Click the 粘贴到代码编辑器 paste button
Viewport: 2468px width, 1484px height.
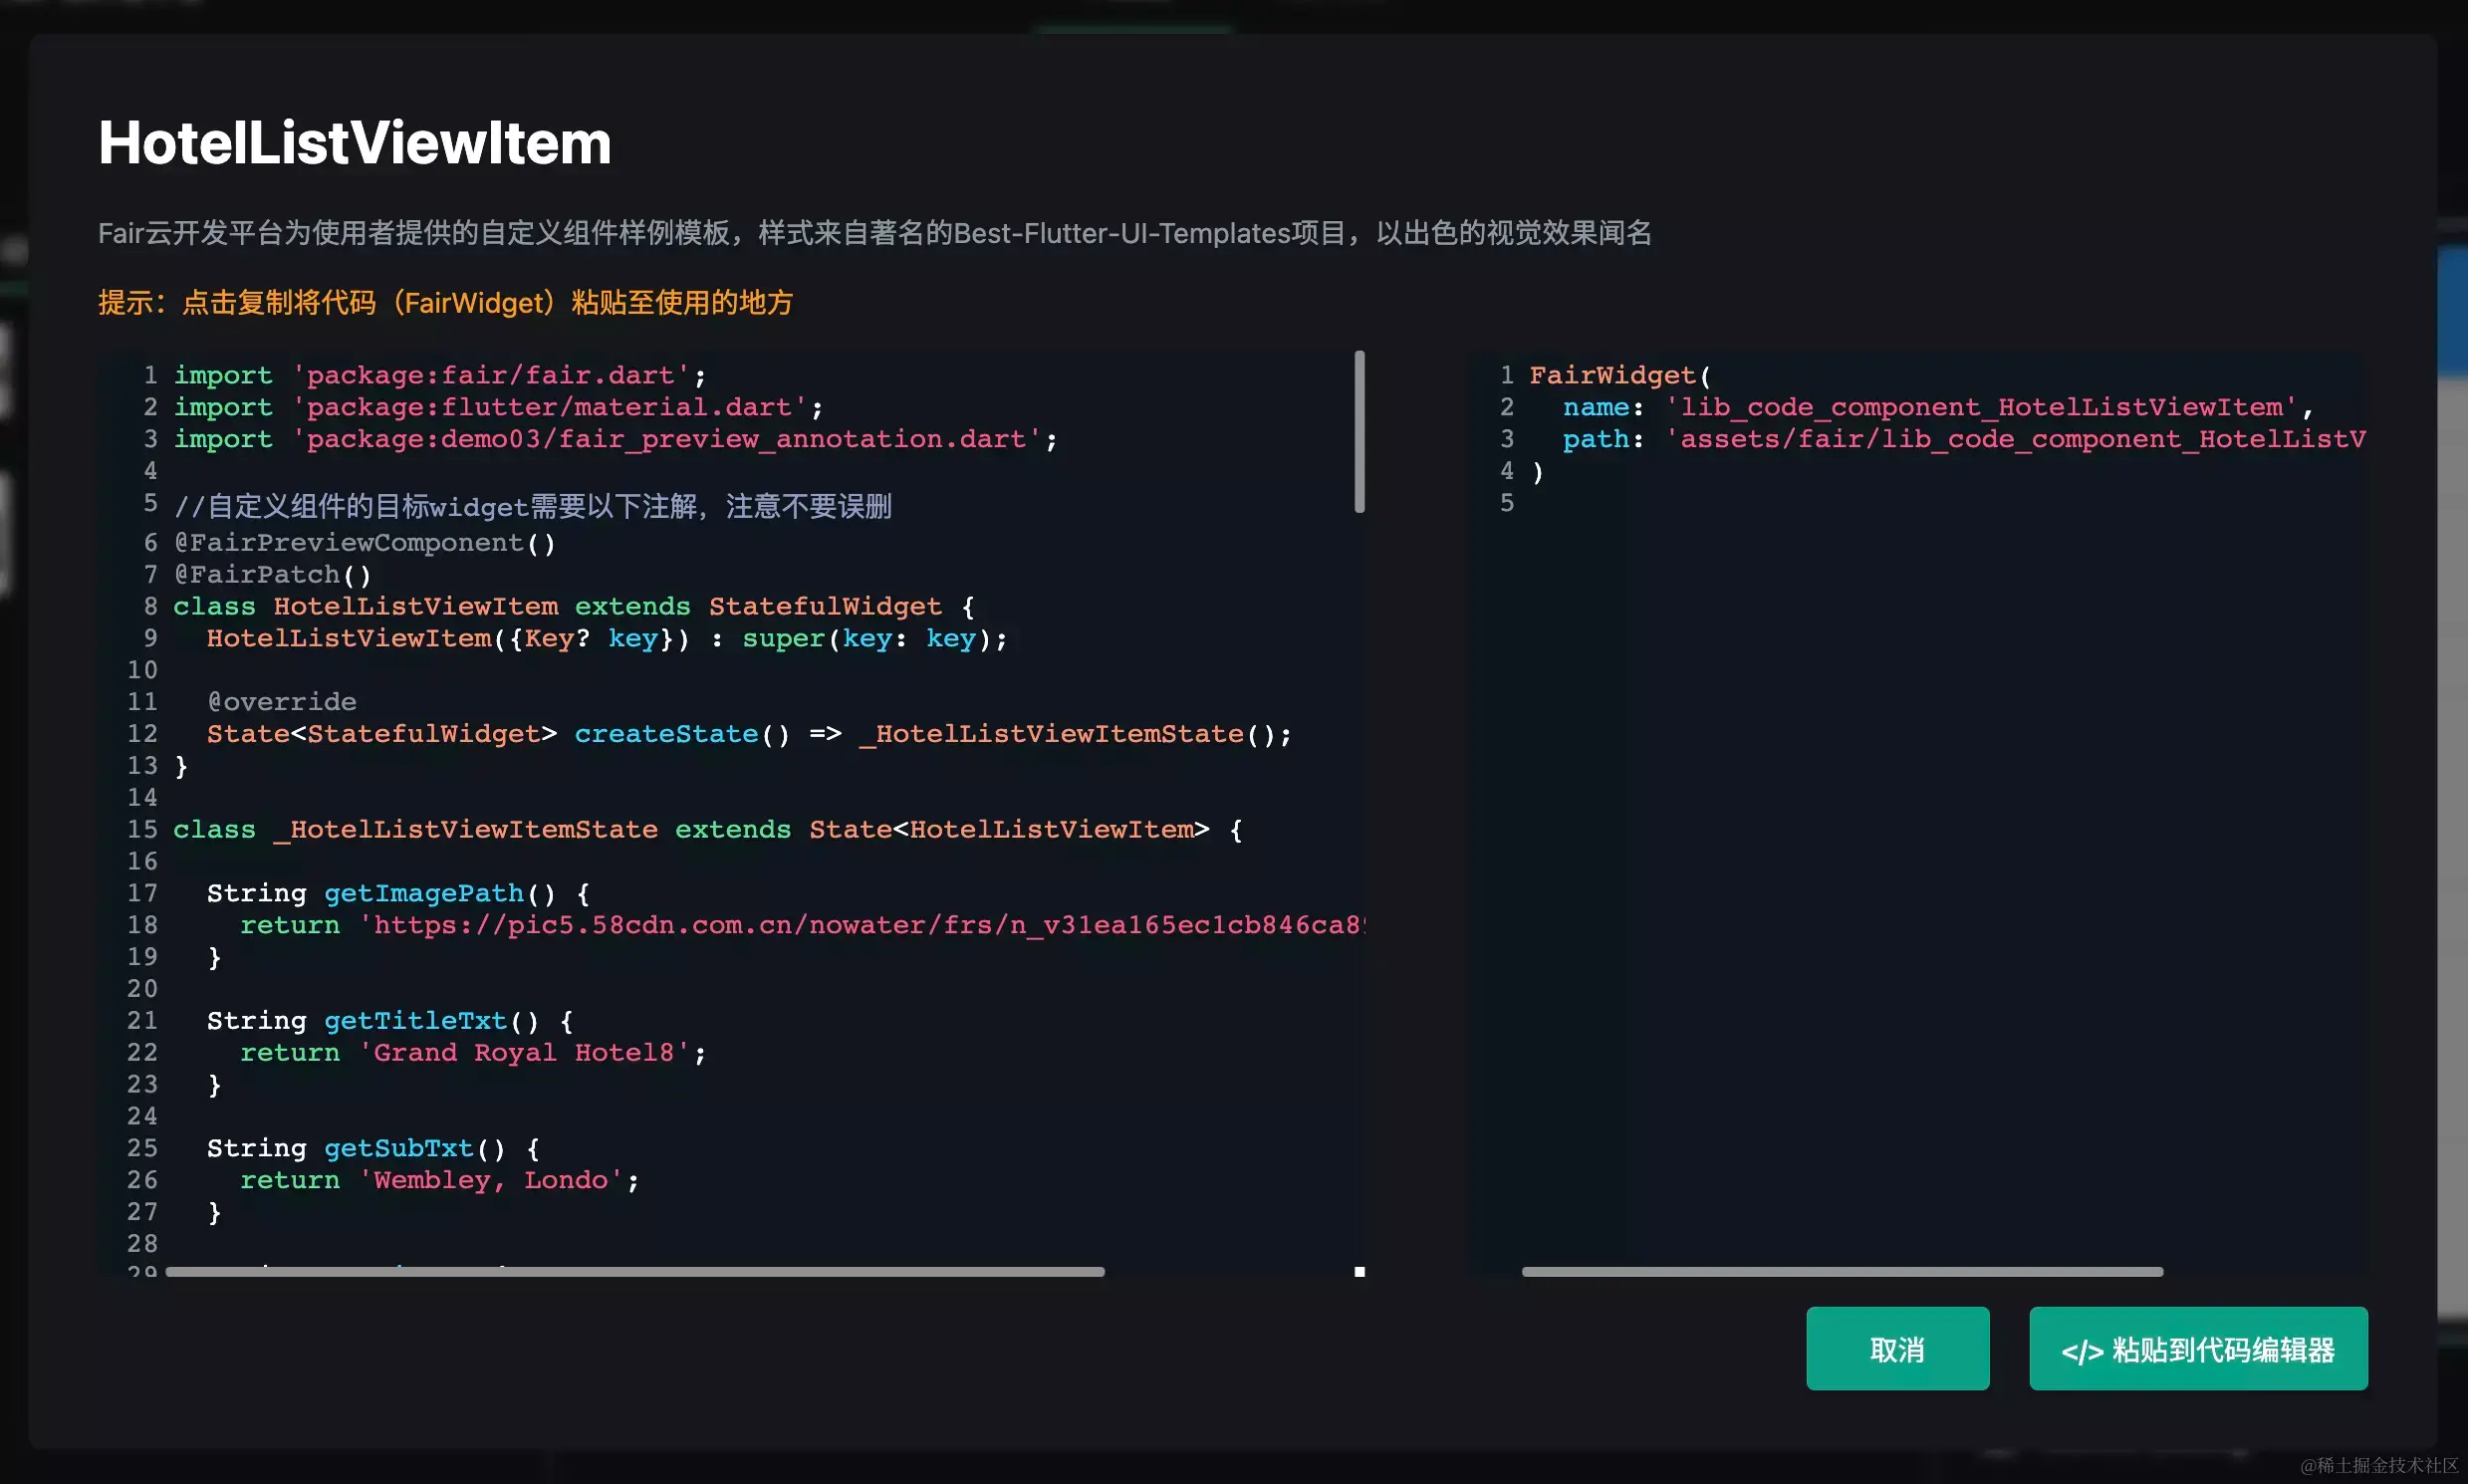click(x=2197, y=1348)
